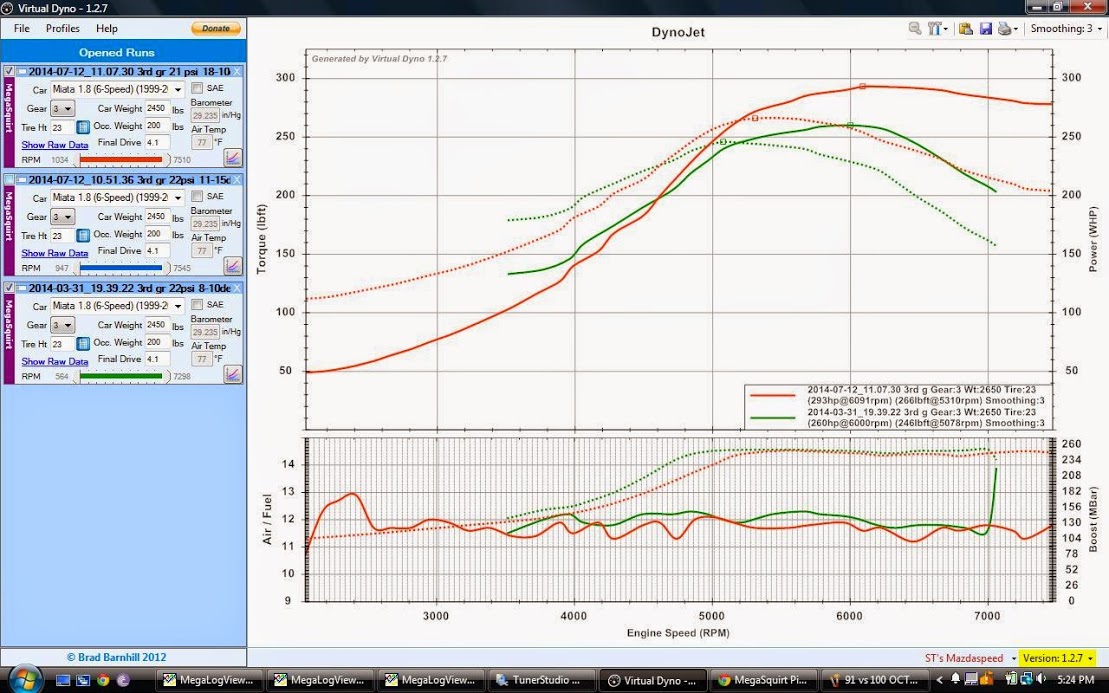
Task: Open the chart settings tools icon
Action: tap(935, 29)
